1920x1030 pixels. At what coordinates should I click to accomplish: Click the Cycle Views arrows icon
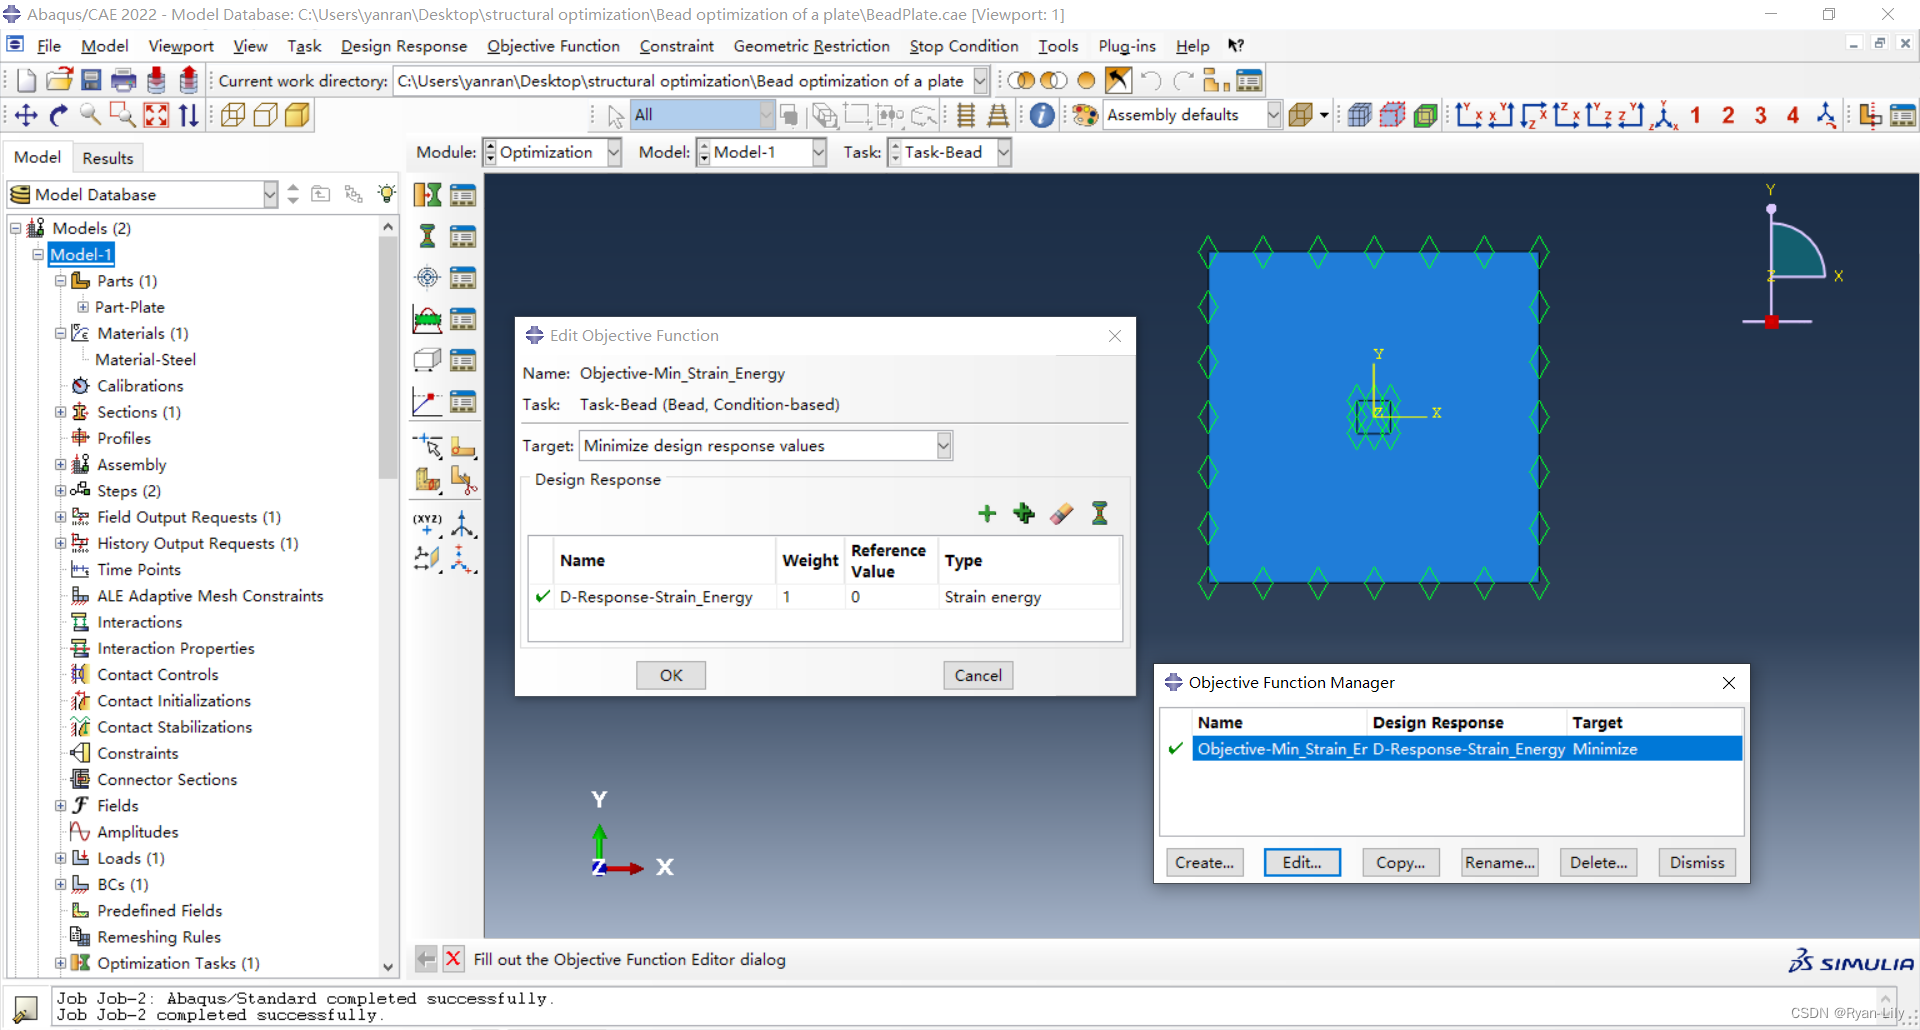(x=188, y=115)
